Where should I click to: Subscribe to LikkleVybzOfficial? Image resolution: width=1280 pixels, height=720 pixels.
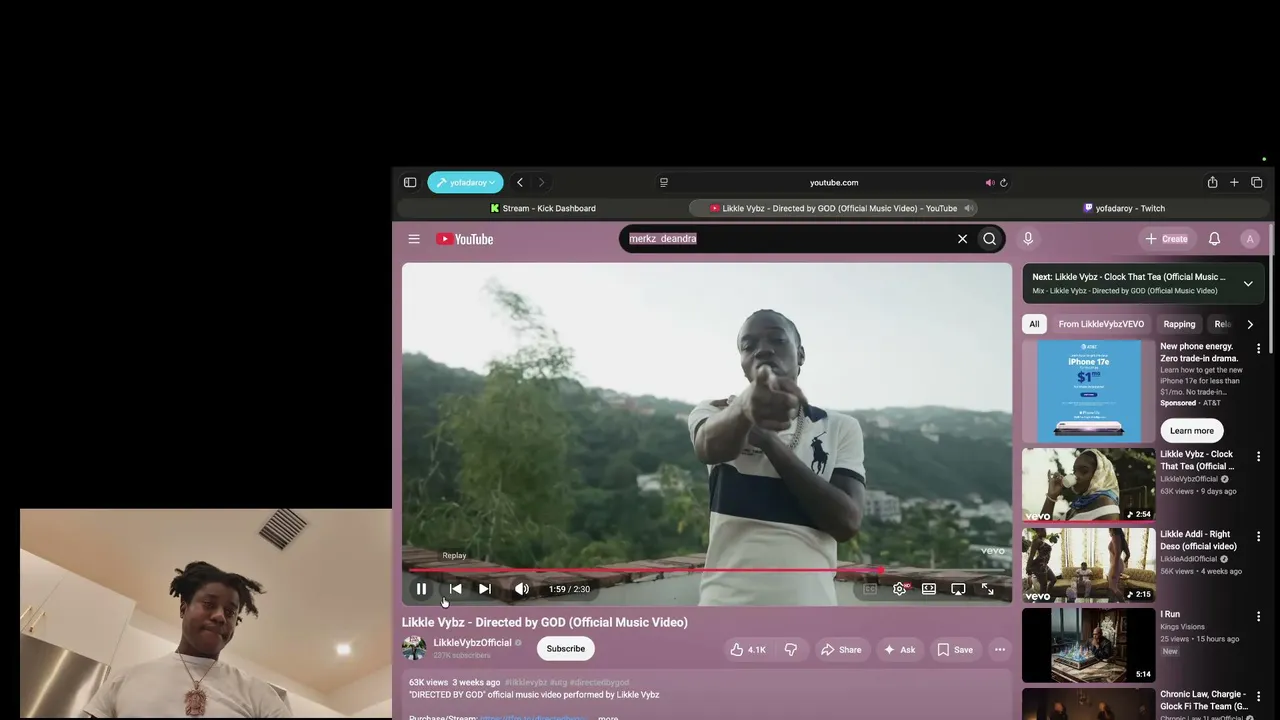(565, 648)
